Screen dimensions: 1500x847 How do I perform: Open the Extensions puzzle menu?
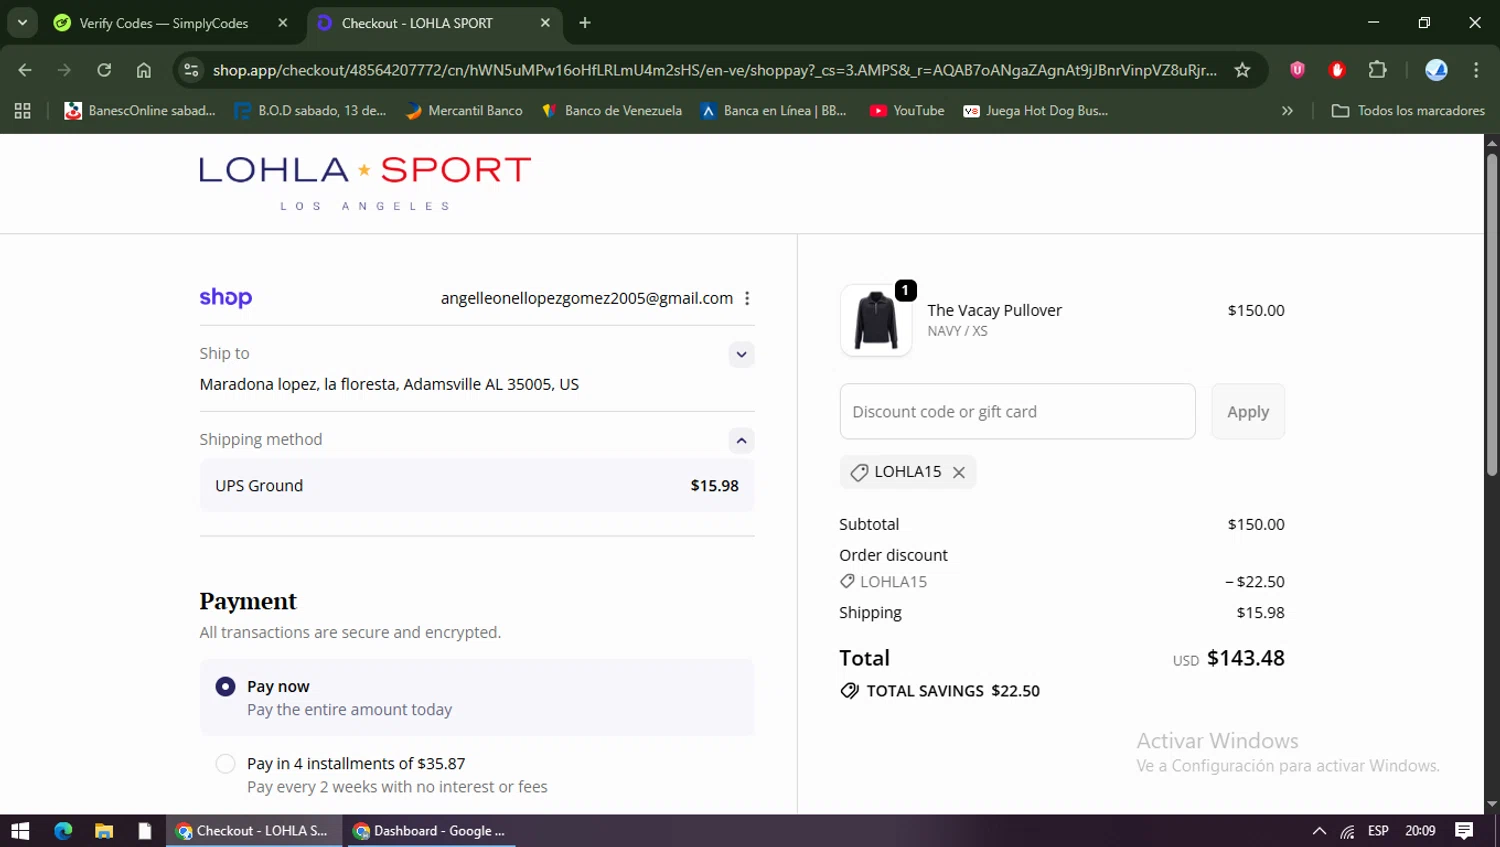(x=1377, y=70)
